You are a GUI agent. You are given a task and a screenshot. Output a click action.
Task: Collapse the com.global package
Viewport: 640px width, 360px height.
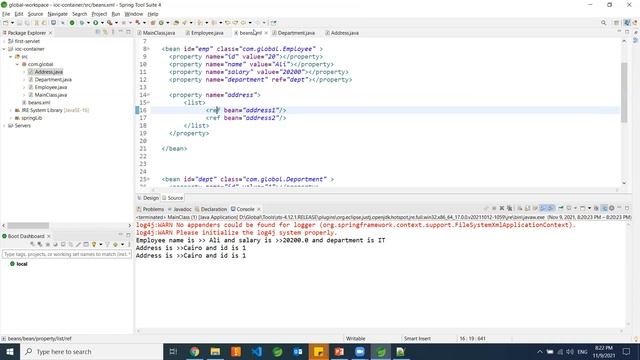[x=17, y=64]
